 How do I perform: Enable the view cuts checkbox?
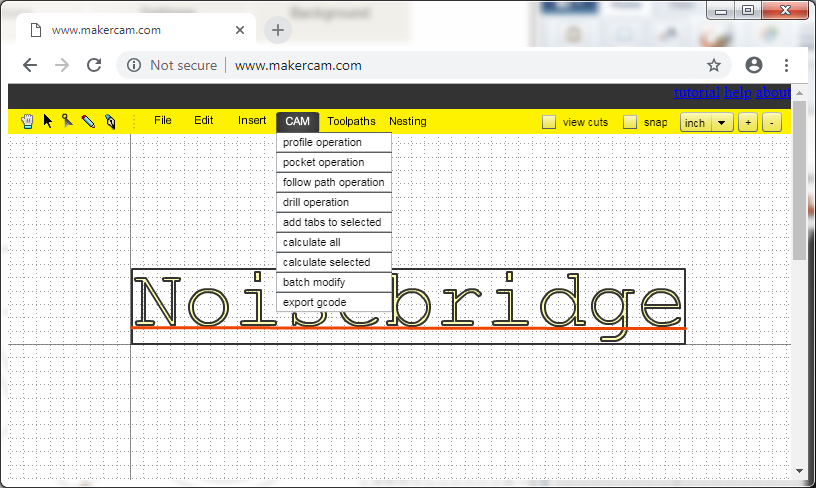click(549, 122)
